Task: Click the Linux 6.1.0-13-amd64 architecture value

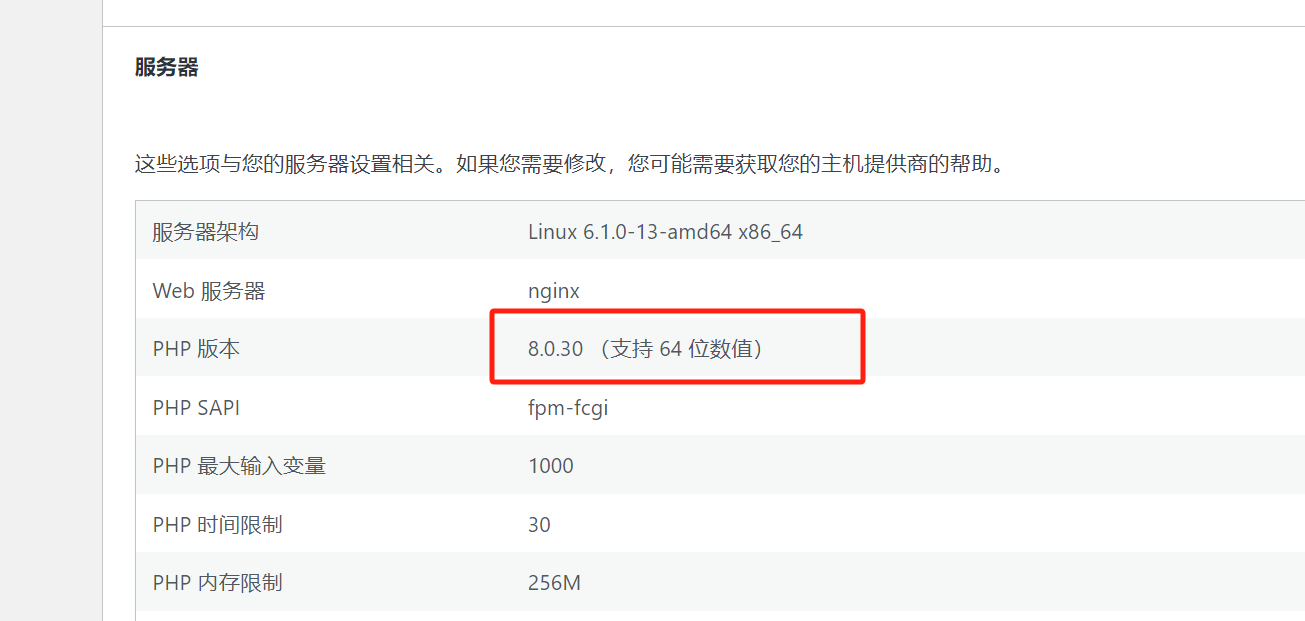Action: [x=630, y=232]
